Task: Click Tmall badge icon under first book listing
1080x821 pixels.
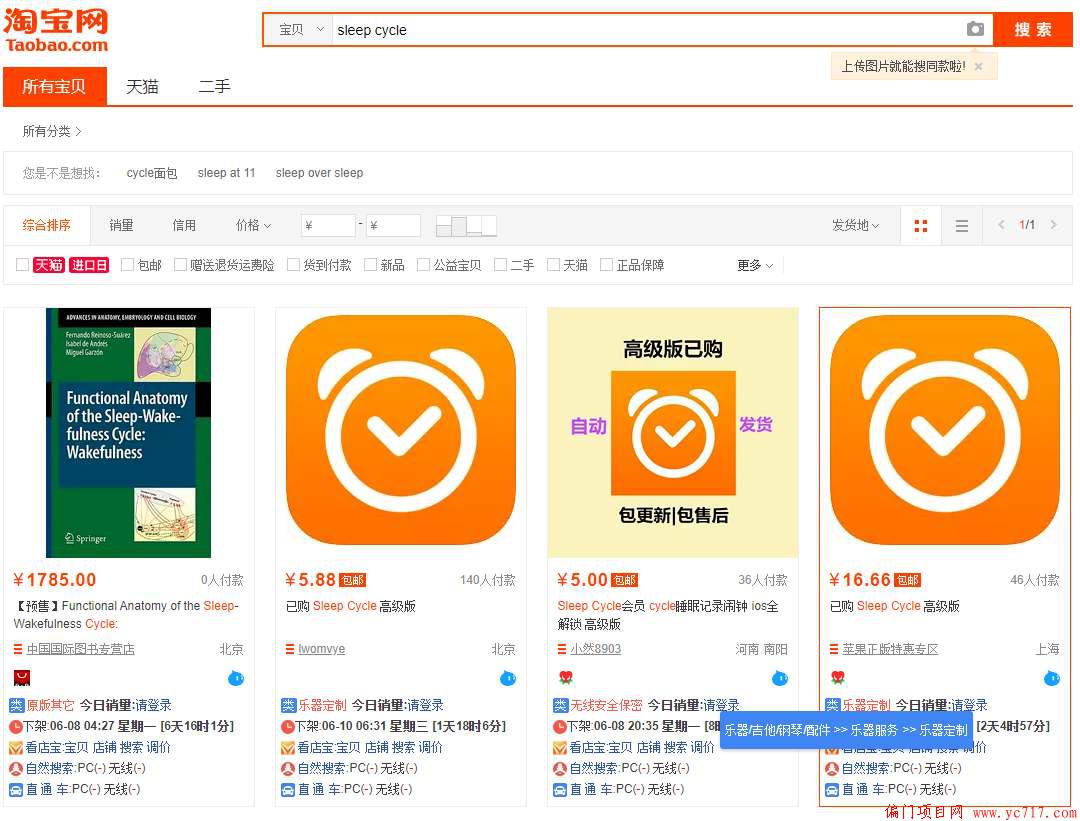Action: coord(22,678)
